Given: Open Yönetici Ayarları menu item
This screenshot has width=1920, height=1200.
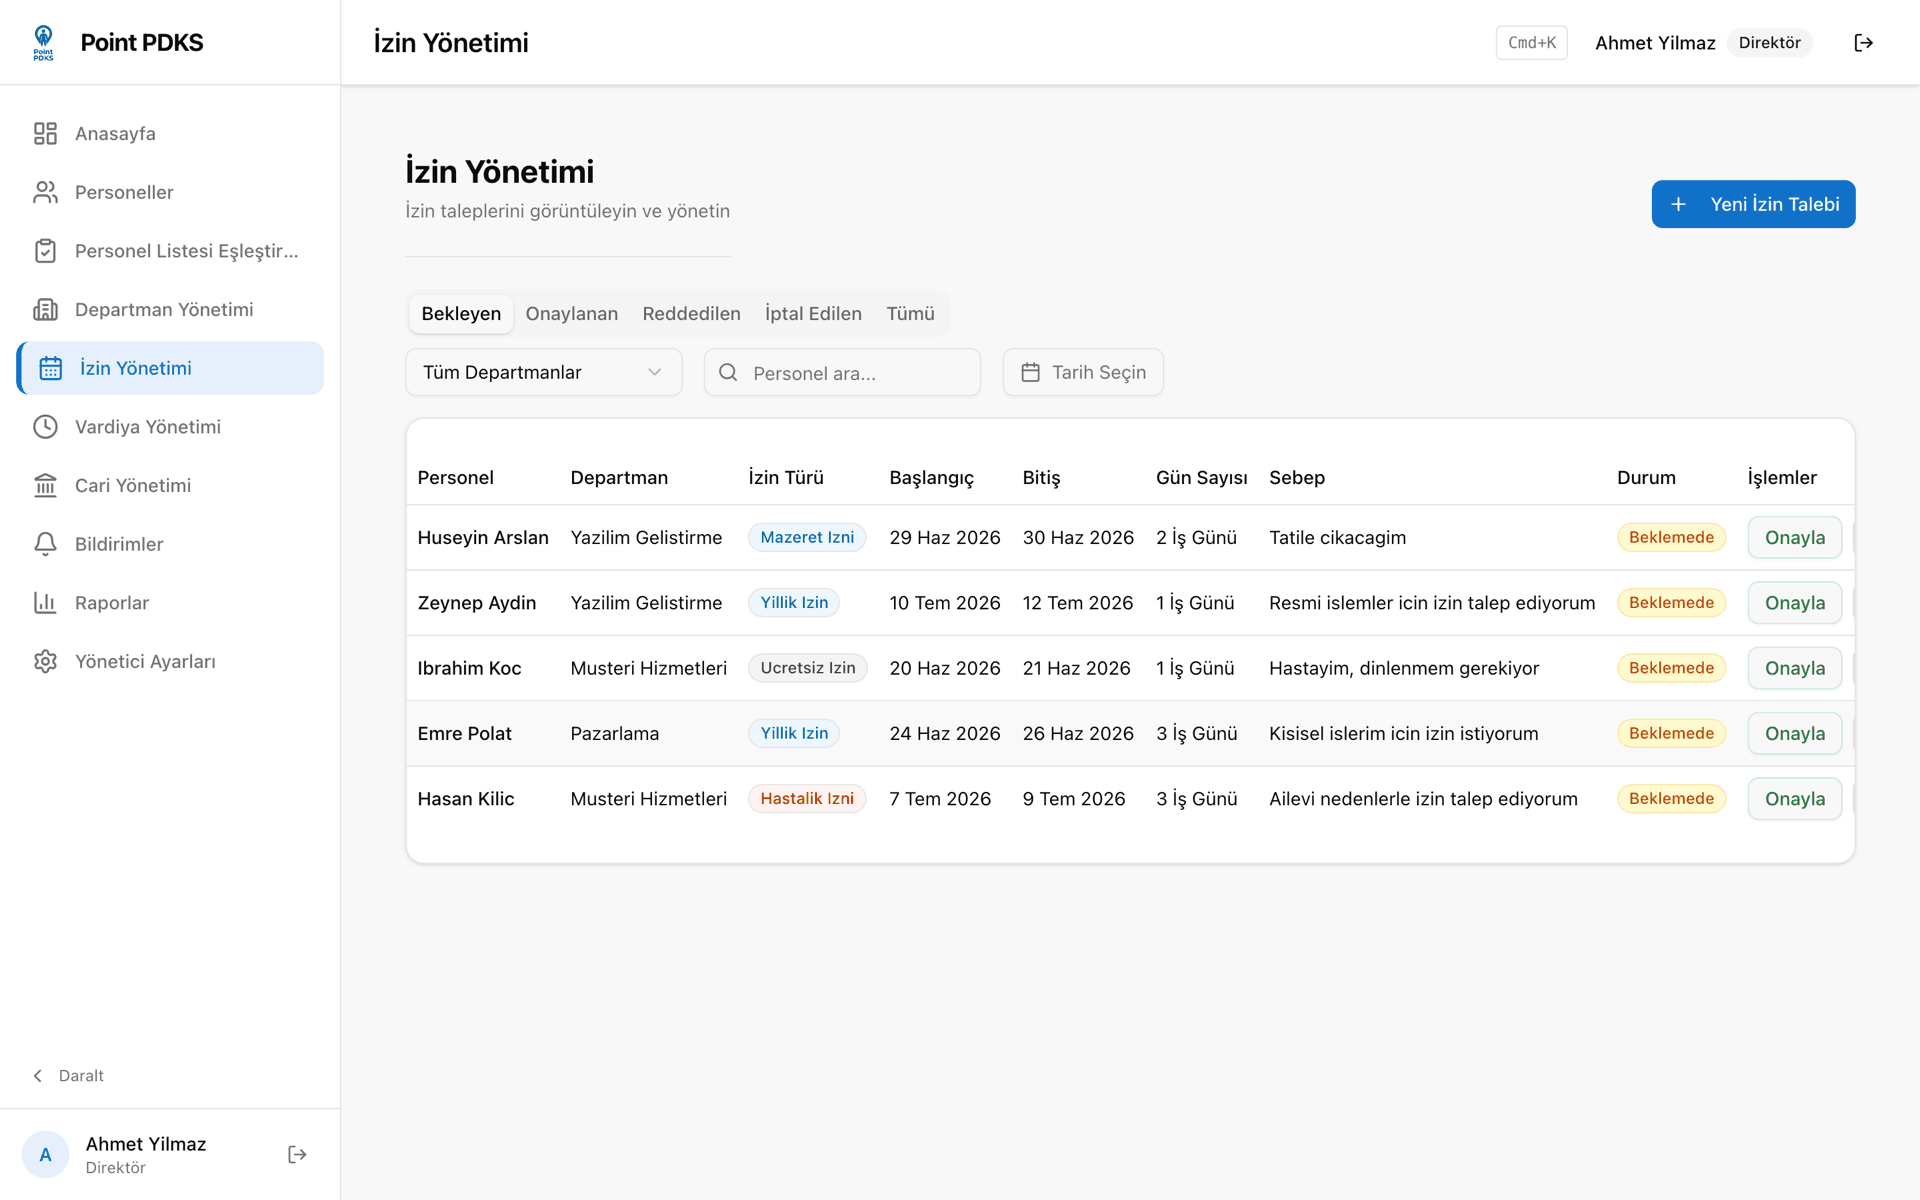Looking at the screenshot, I should 170,661.
